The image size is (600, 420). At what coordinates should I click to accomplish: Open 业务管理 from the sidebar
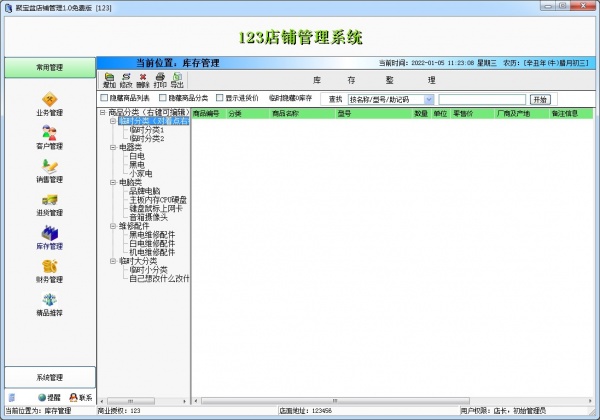point(49,102)
